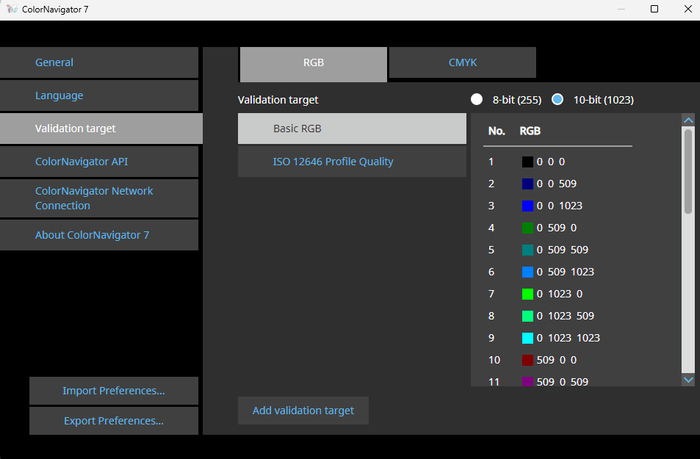Switch to the CMYK tab

tap(462, 63)
